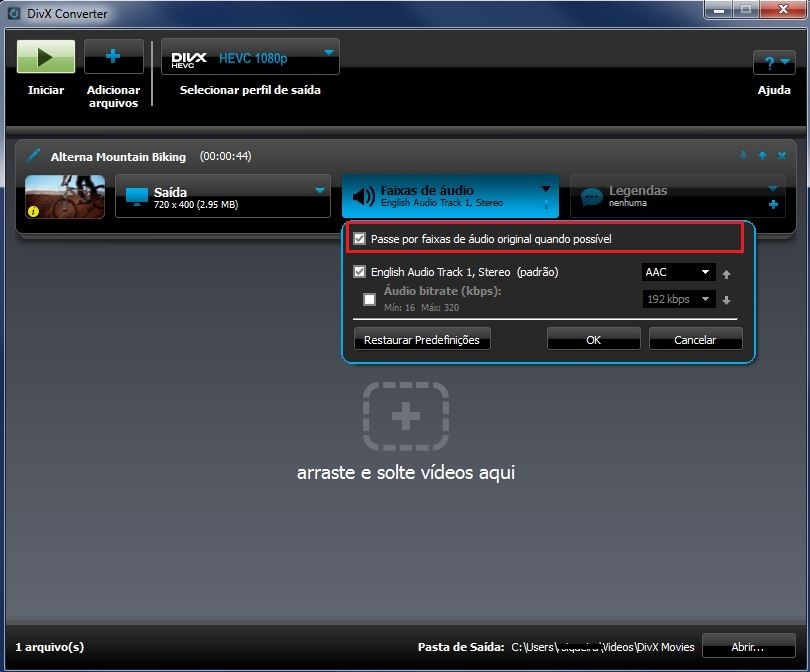Open the Ajuda help menu

773,63
